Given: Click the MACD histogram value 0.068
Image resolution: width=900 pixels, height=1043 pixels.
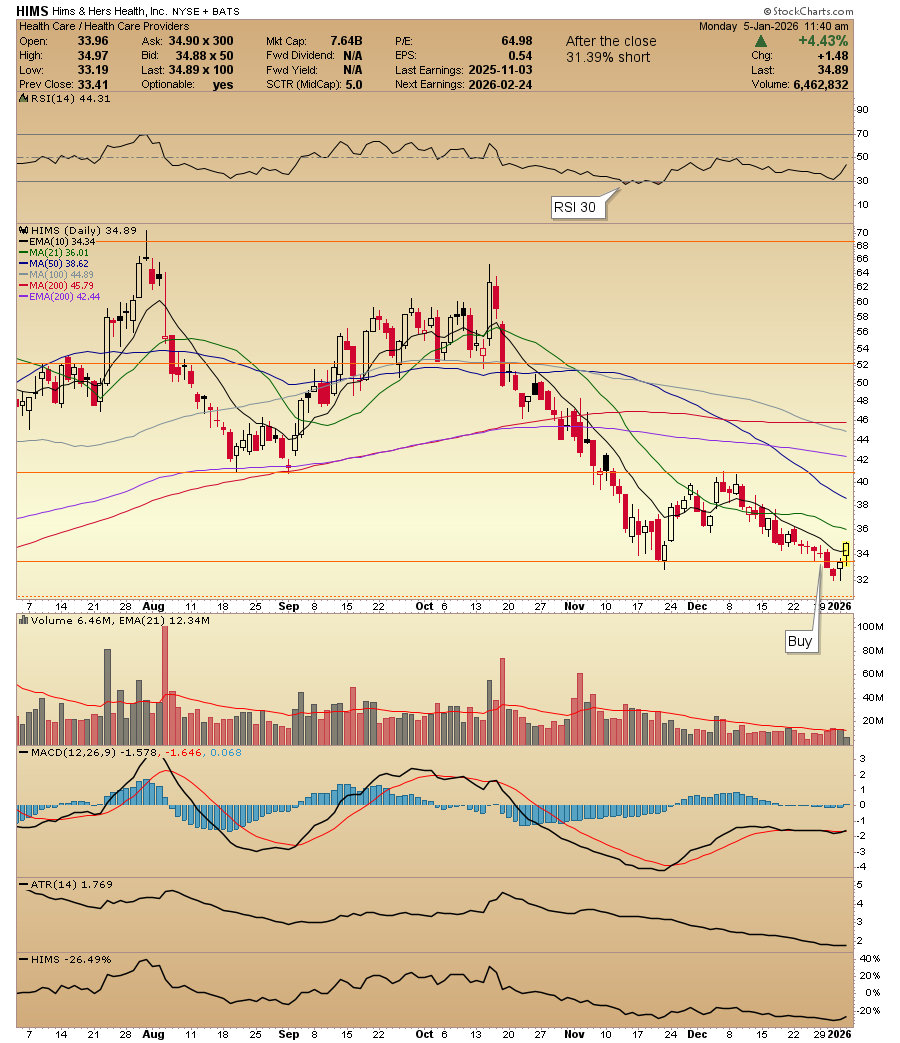Looking at the screenshot, I should [x=225, y=753].
